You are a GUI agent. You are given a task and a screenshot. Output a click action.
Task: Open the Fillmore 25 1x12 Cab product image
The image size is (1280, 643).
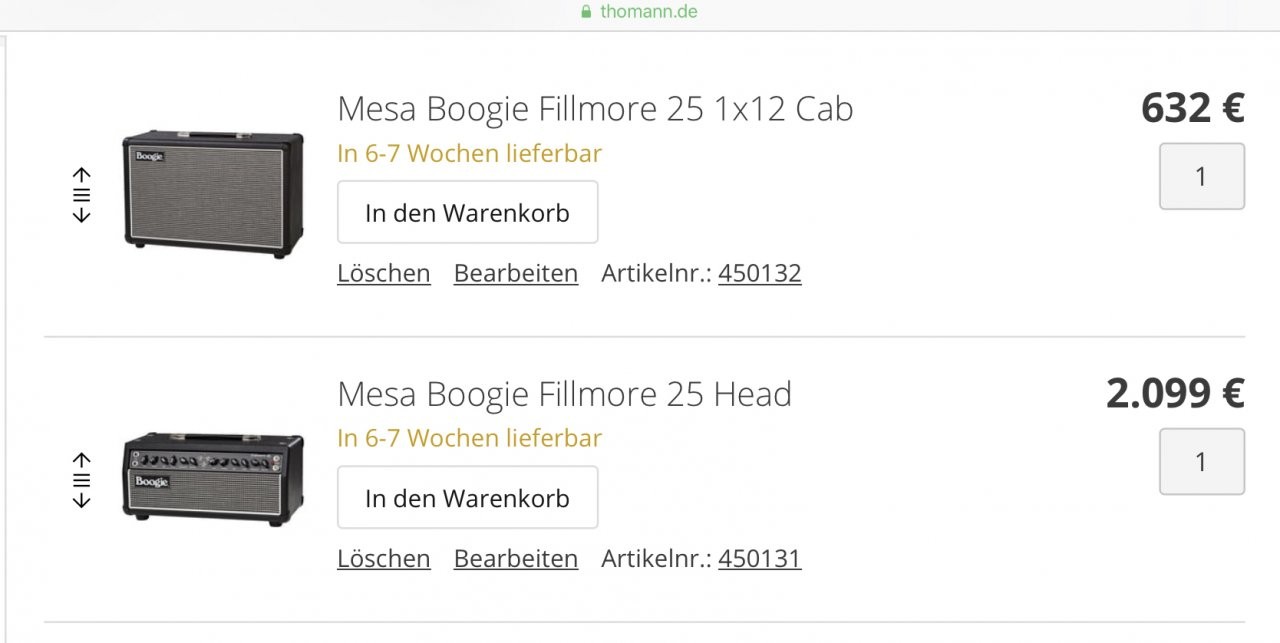(213, 190)
